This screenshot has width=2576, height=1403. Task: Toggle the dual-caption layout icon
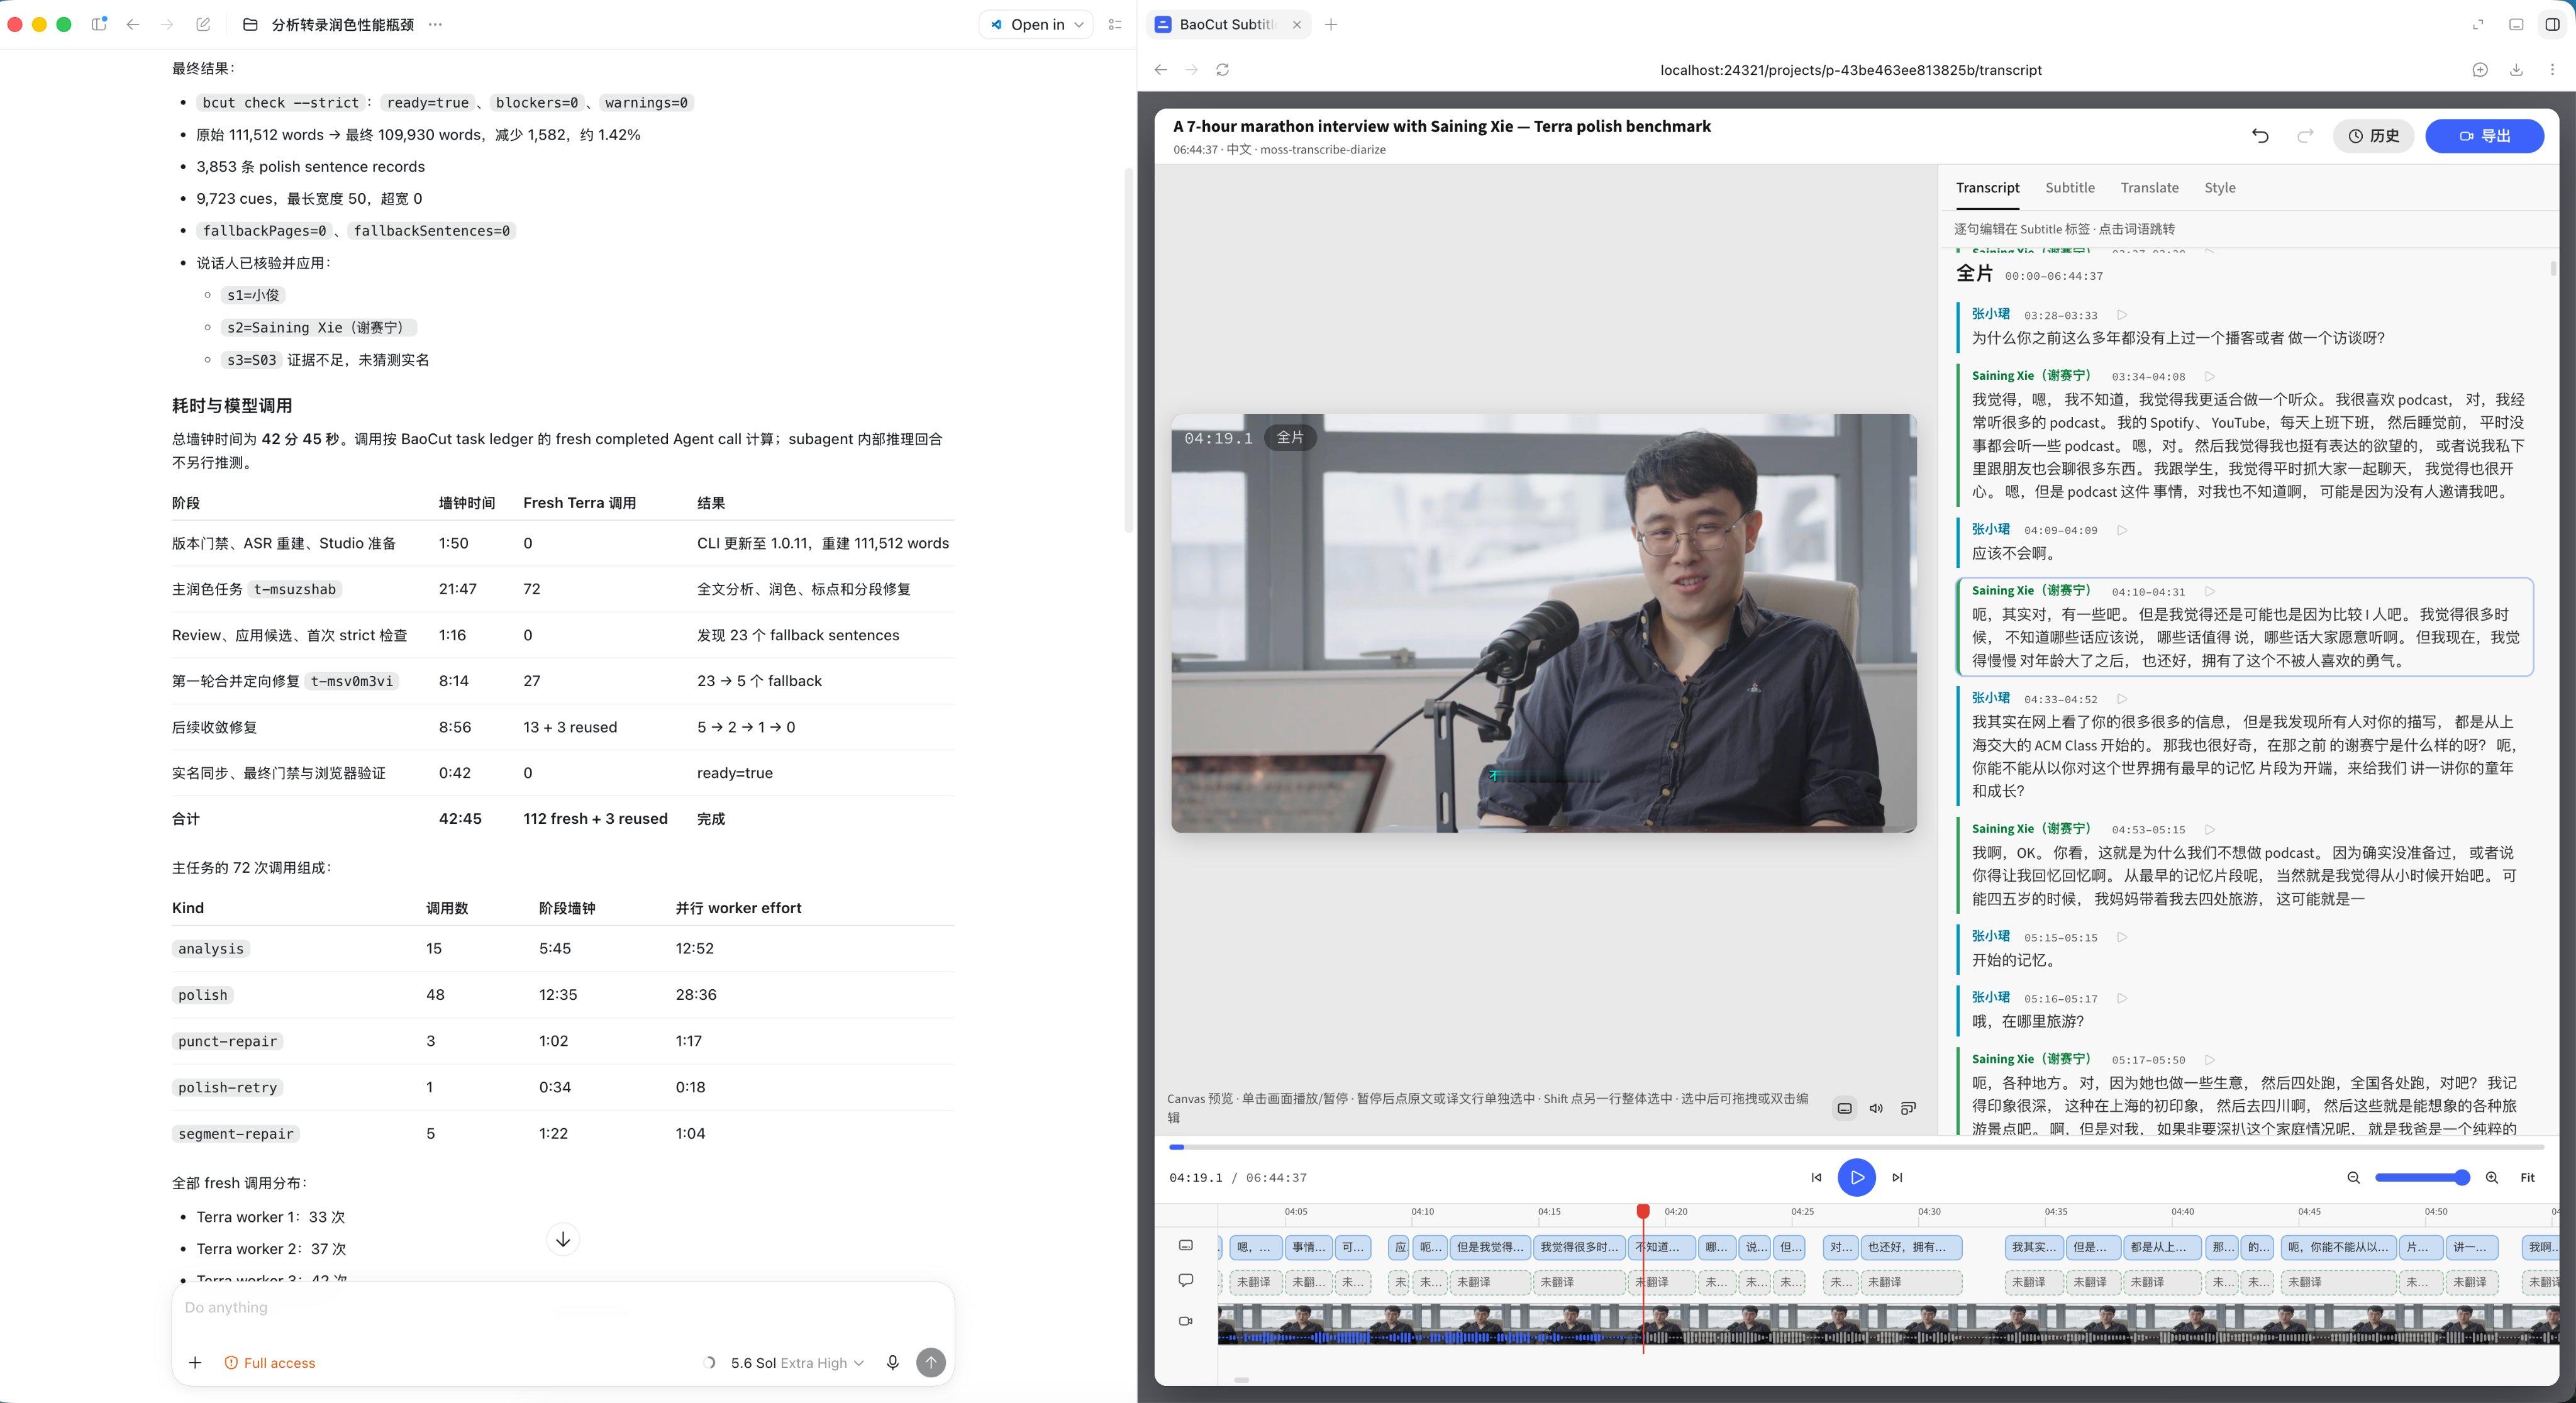(x=1908, y=1108)
